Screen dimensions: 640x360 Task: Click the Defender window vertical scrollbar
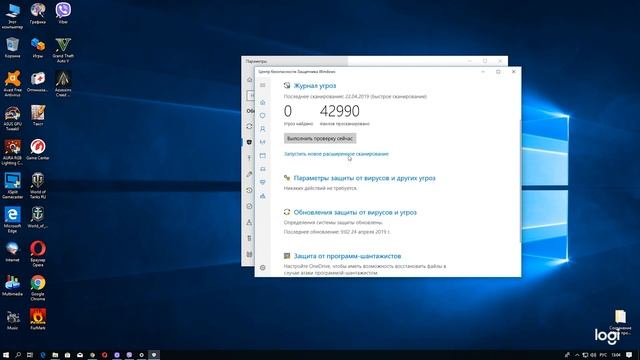point(520,182)
